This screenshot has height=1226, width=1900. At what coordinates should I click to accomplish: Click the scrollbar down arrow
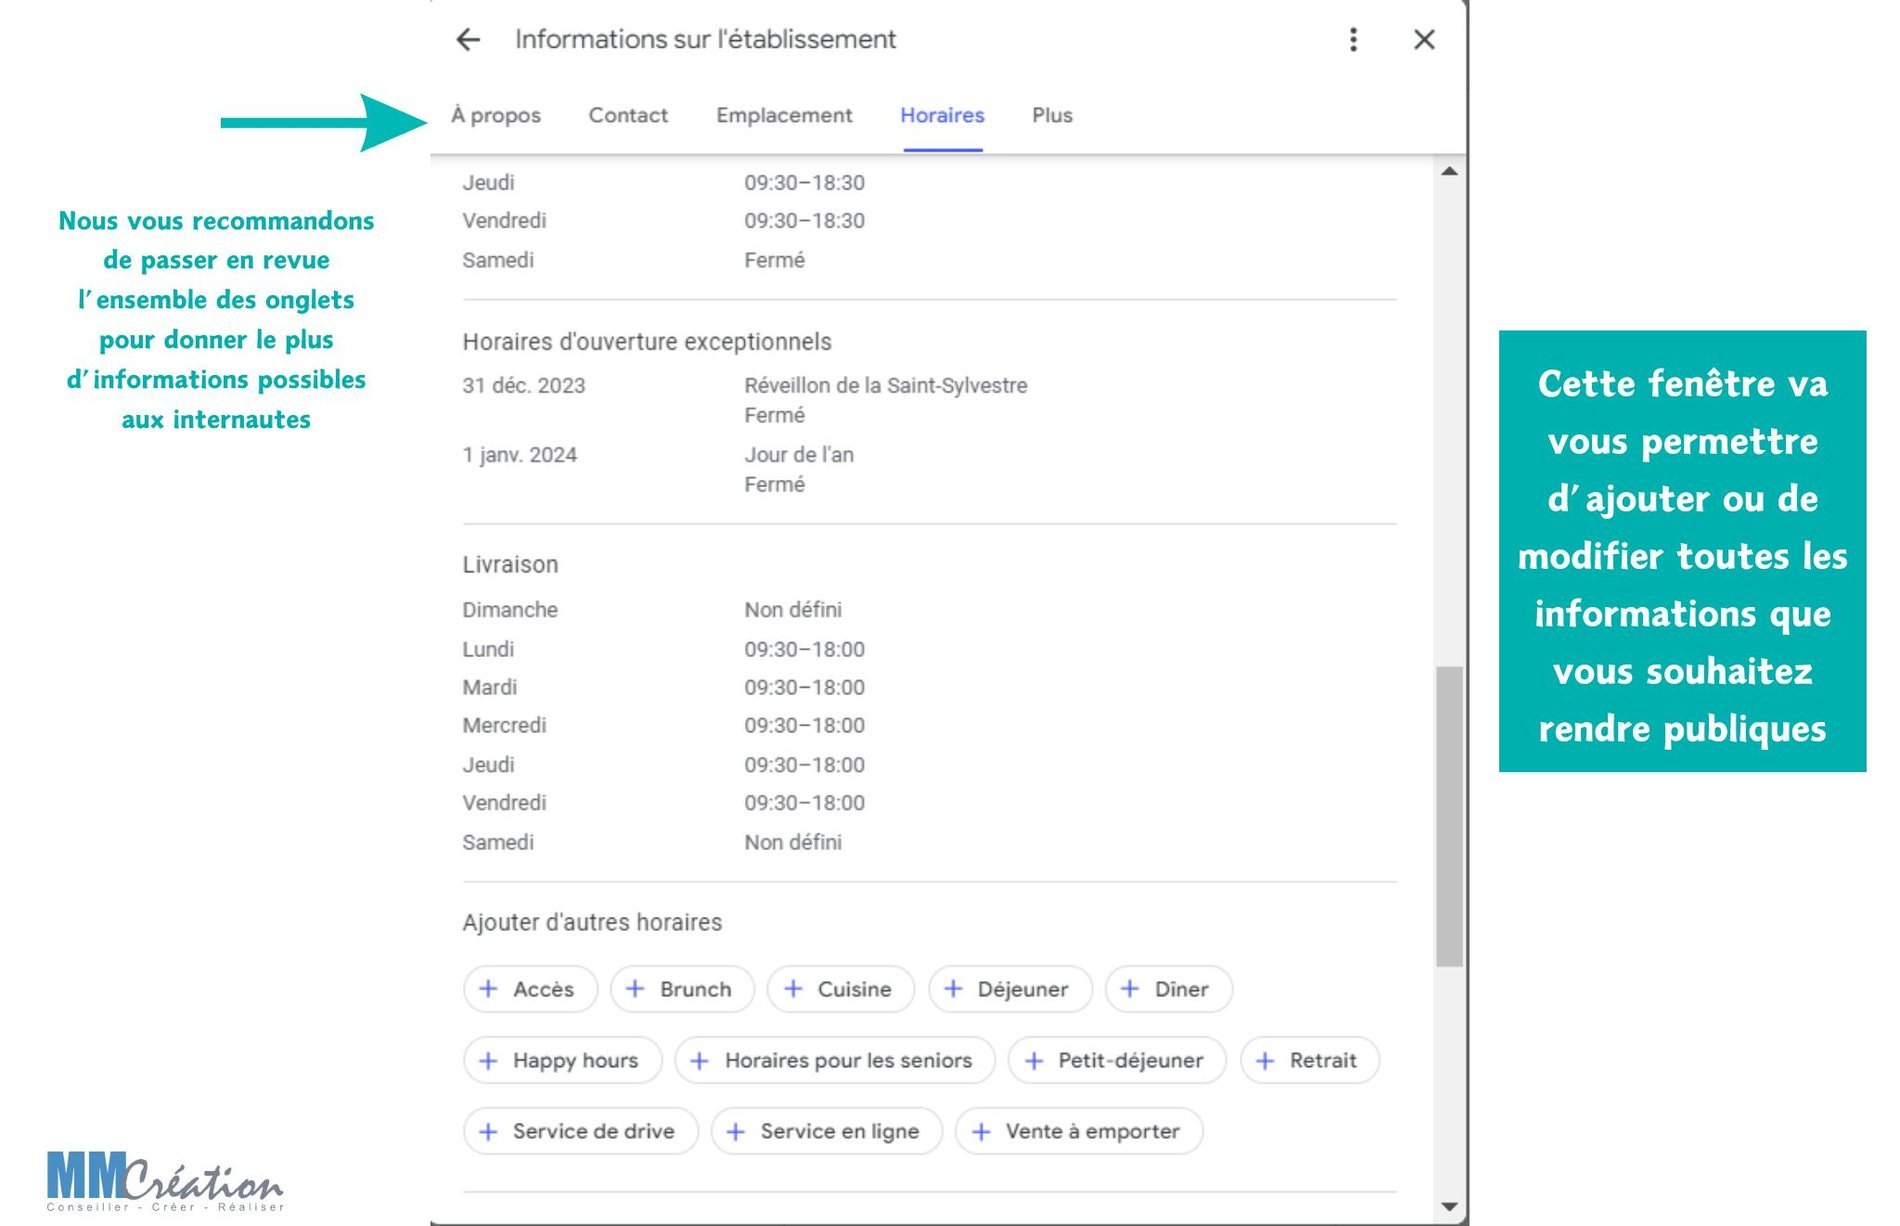1449,1207
